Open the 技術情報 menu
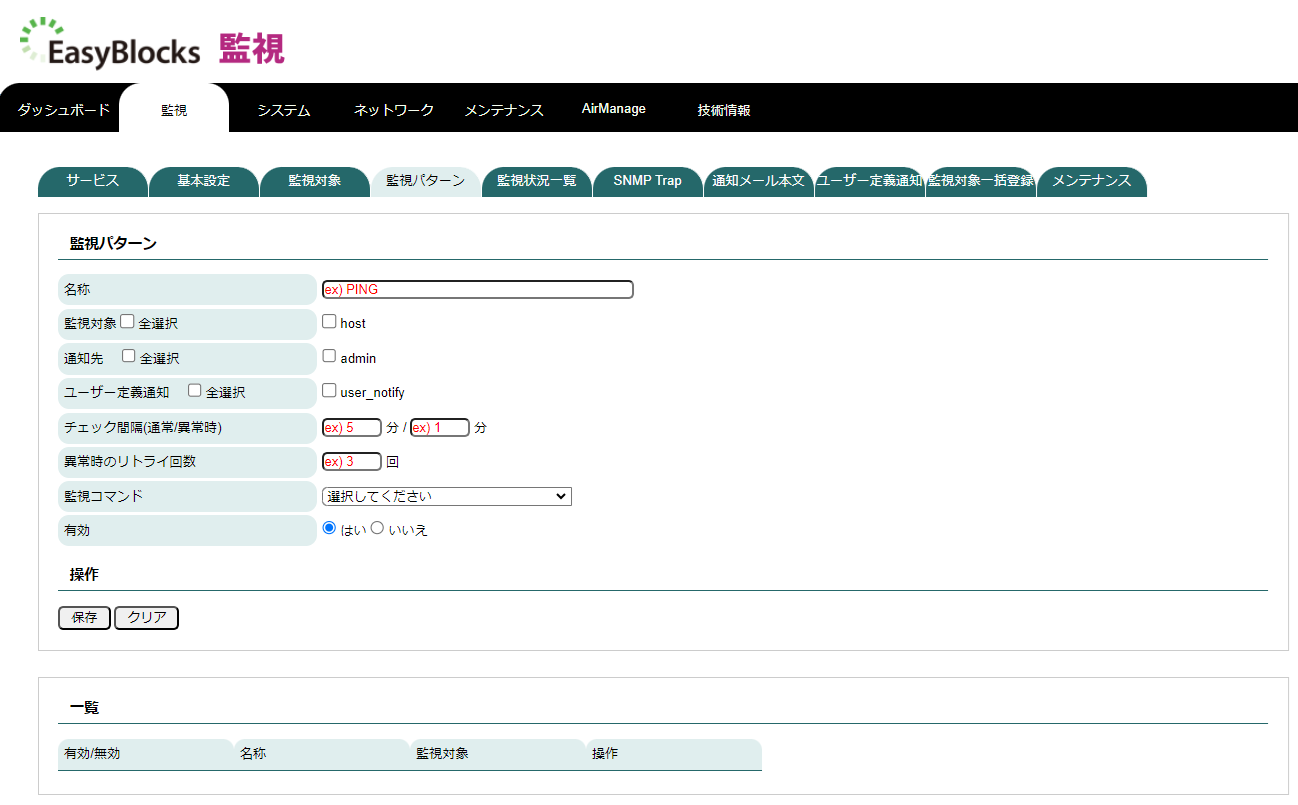 pyautogui.click(x=724, y=110)
